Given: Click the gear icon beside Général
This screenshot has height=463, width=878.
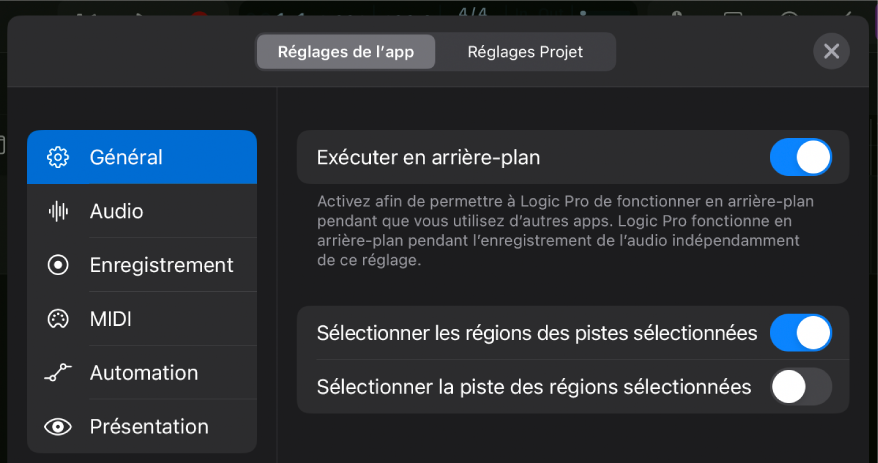Looking at the screenshot, I should point(58,157).
